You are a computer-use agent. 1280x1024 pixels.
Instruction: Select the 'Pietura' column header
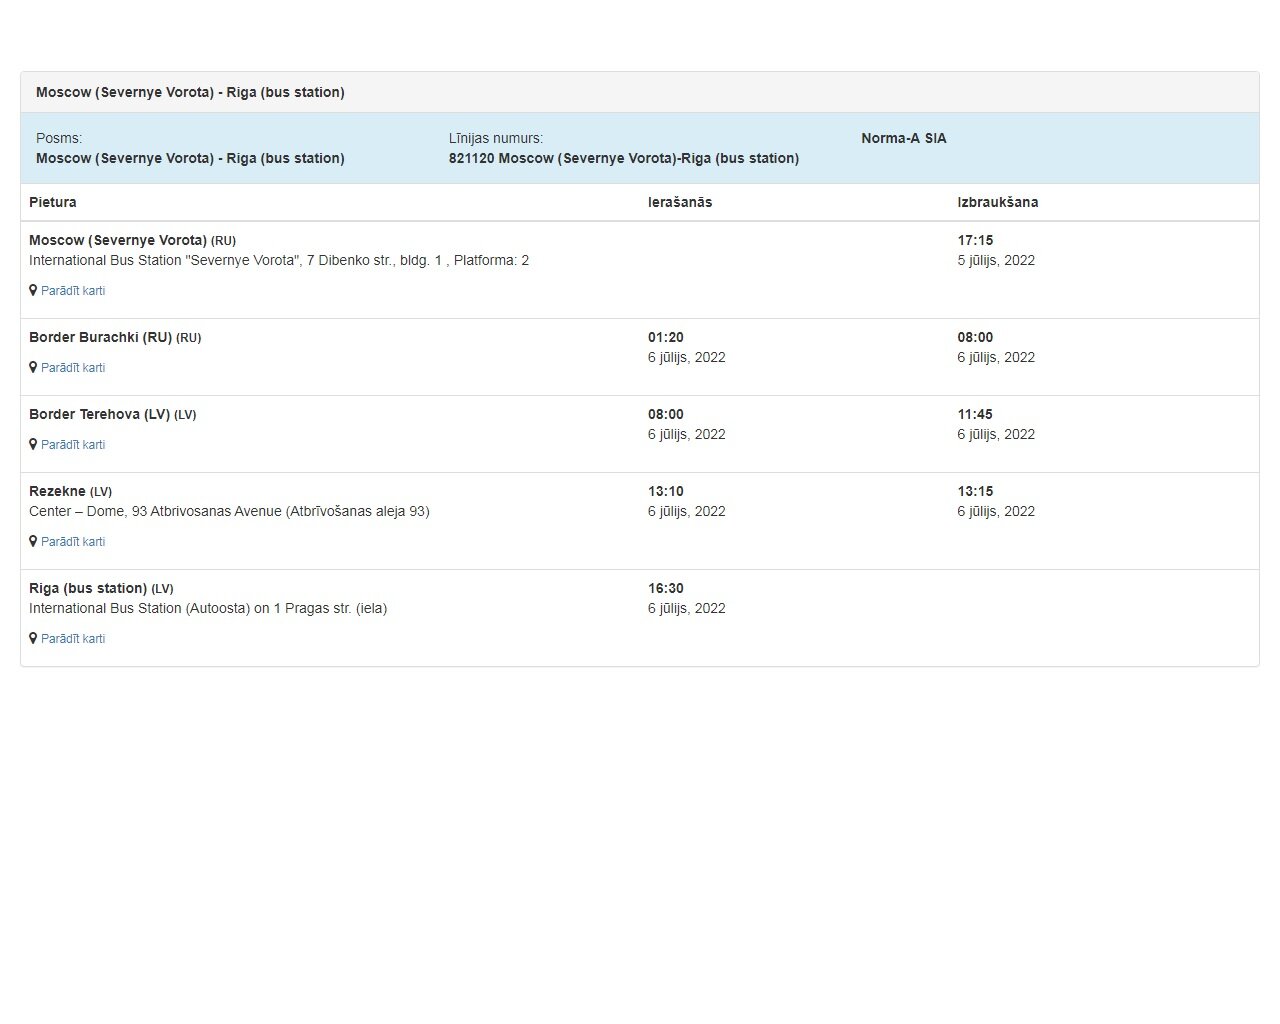click(53, 202)
